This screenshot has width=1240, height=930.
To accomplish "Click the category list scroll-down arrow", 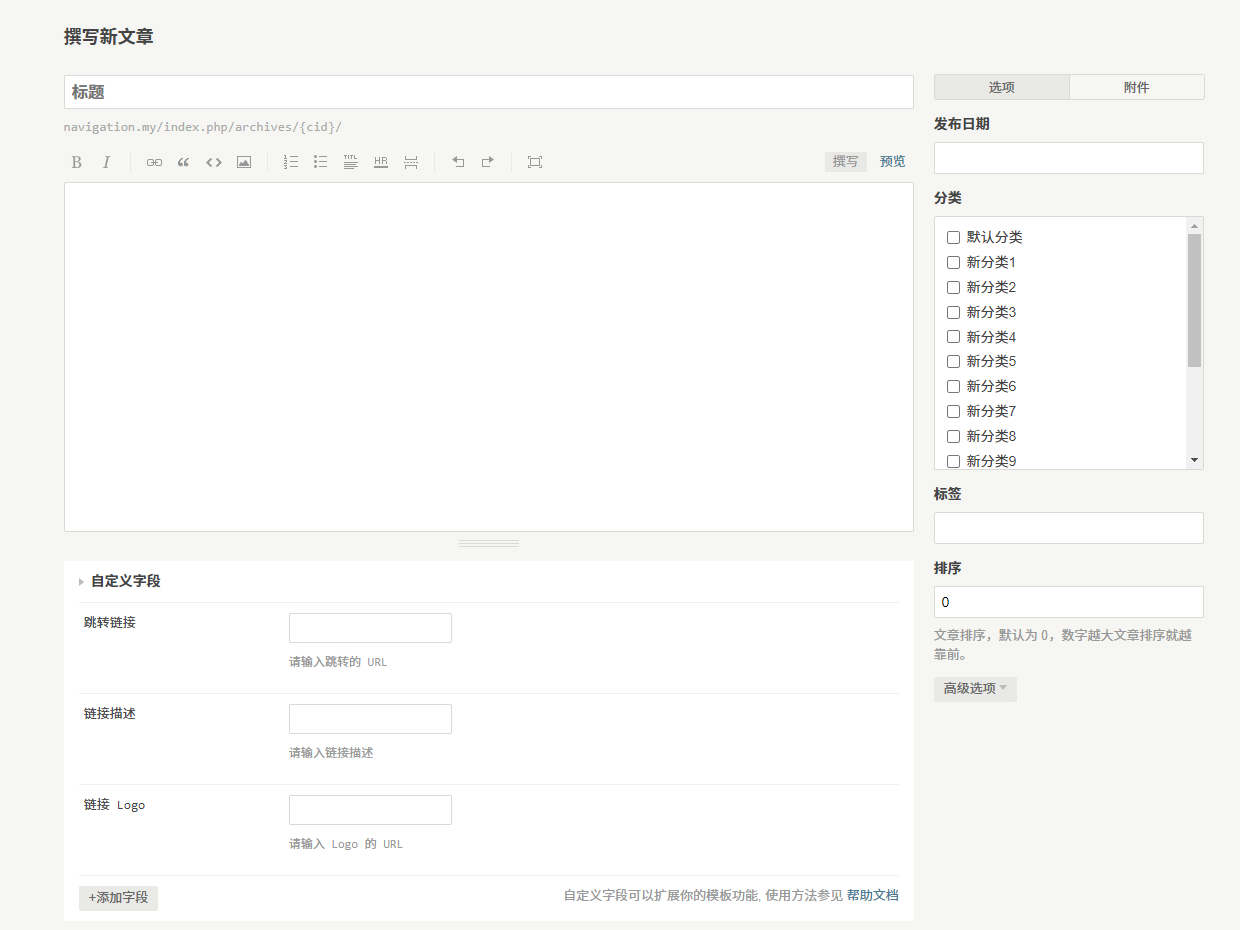I will click(x=1194, y=460).
